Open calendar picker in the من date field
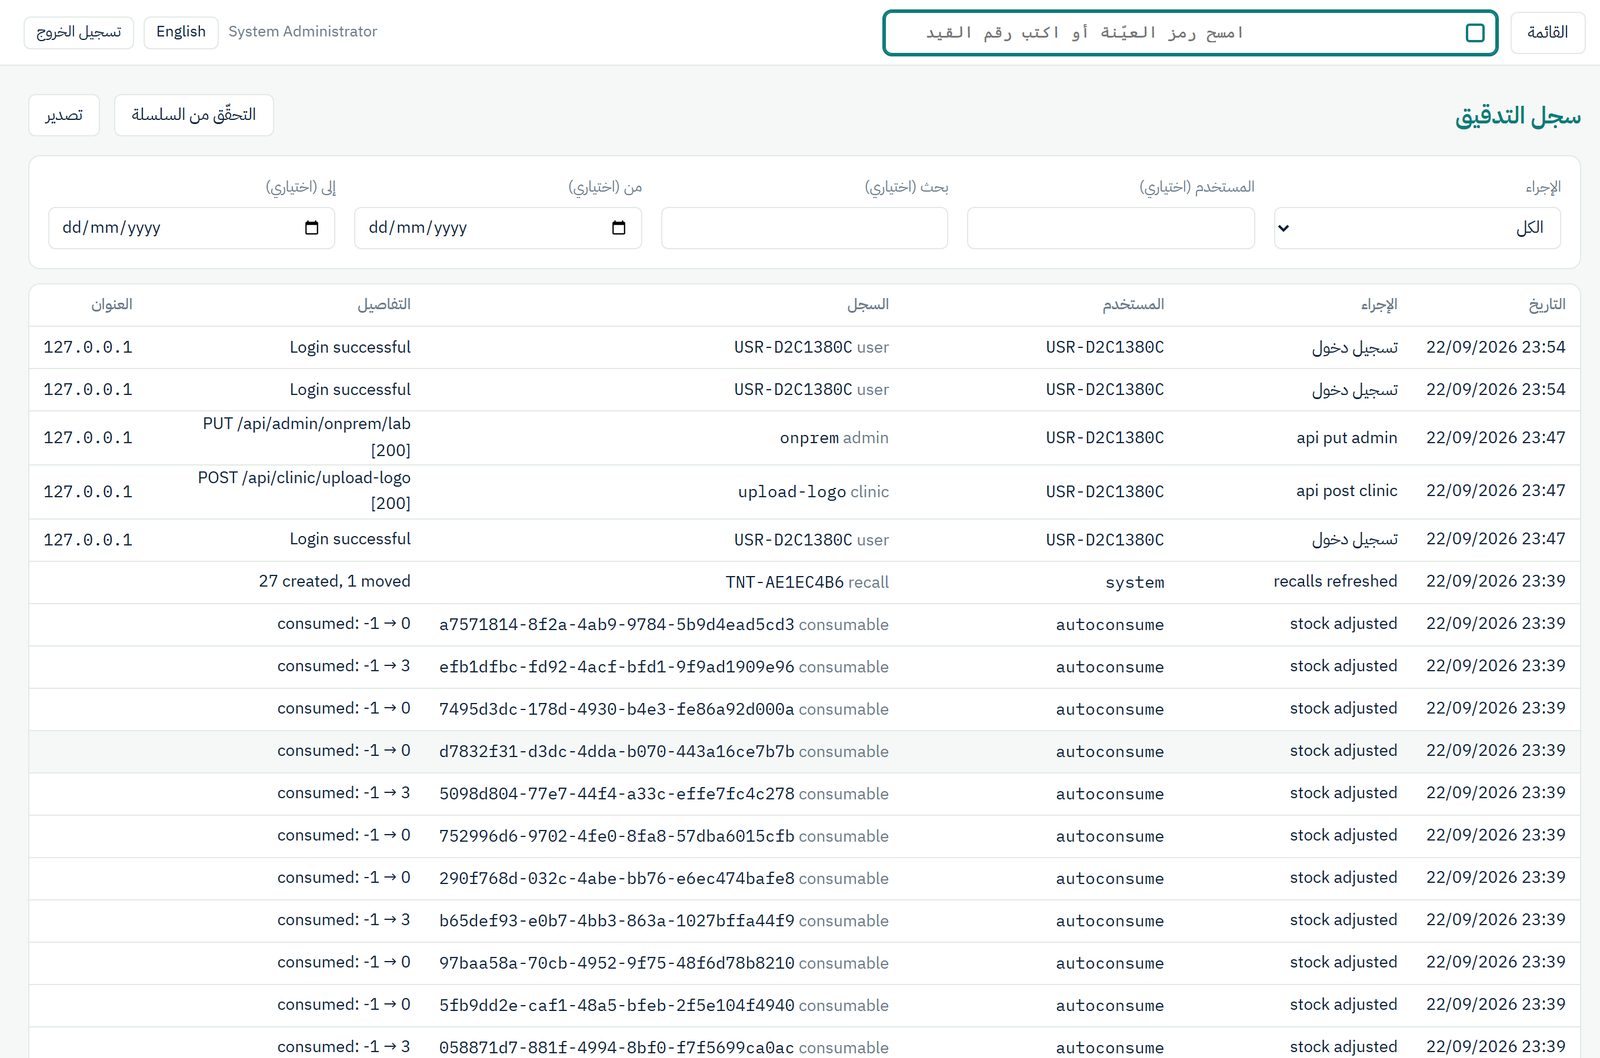Image resolution: width=1600 pixels, height=1058 pixels. point(618,228)
